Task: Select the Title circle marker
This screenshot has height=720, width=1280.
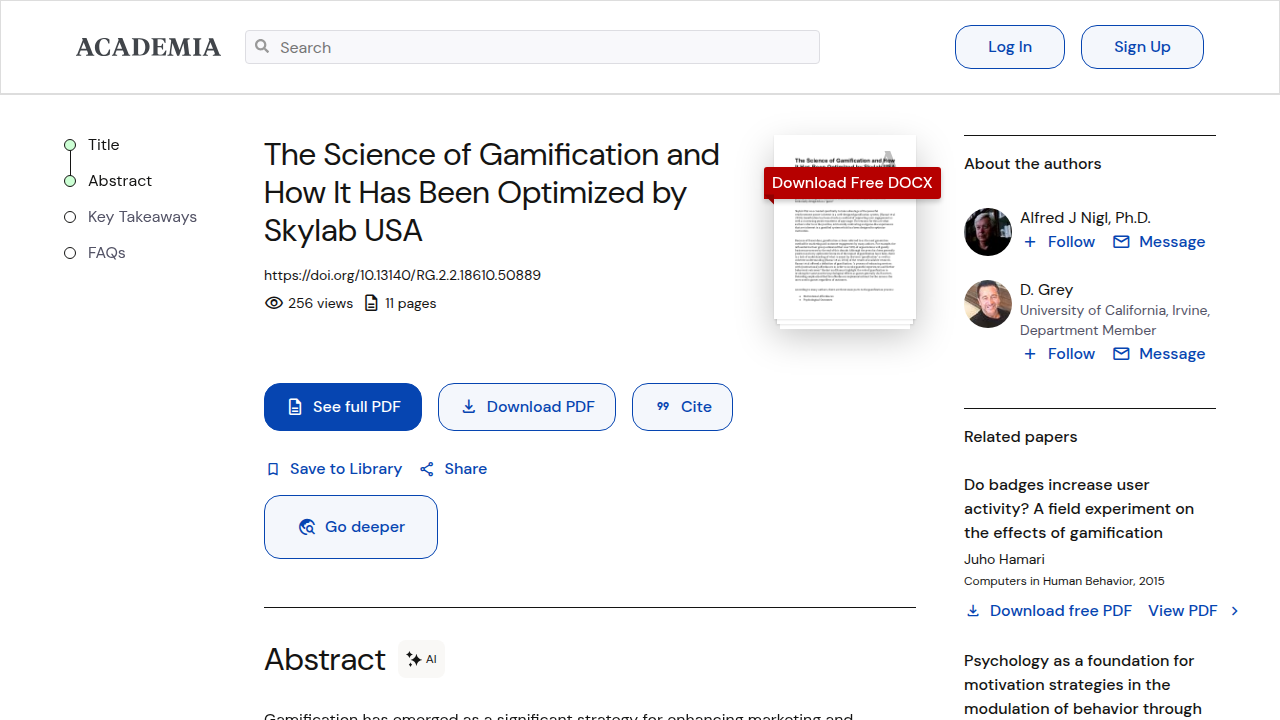Action: 70,145
